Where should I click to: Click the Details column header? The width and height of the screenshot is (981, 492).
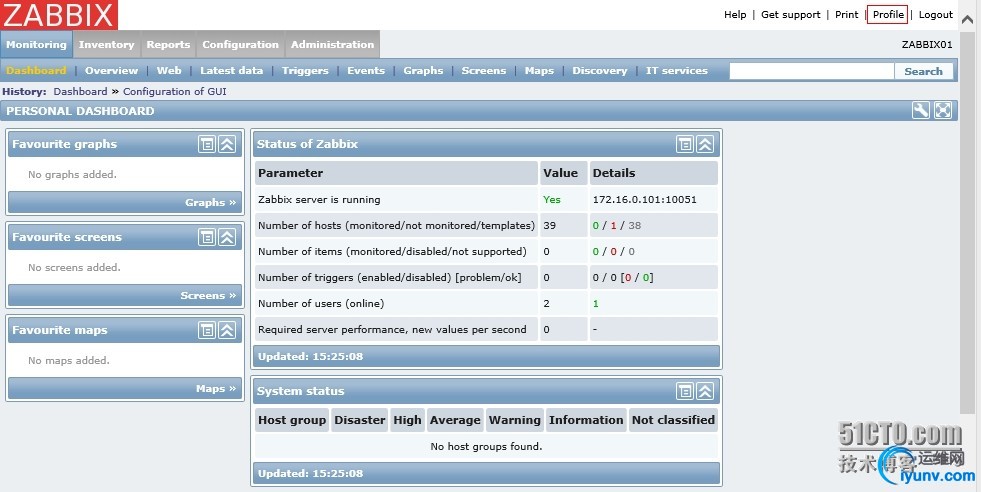[654, 173]
